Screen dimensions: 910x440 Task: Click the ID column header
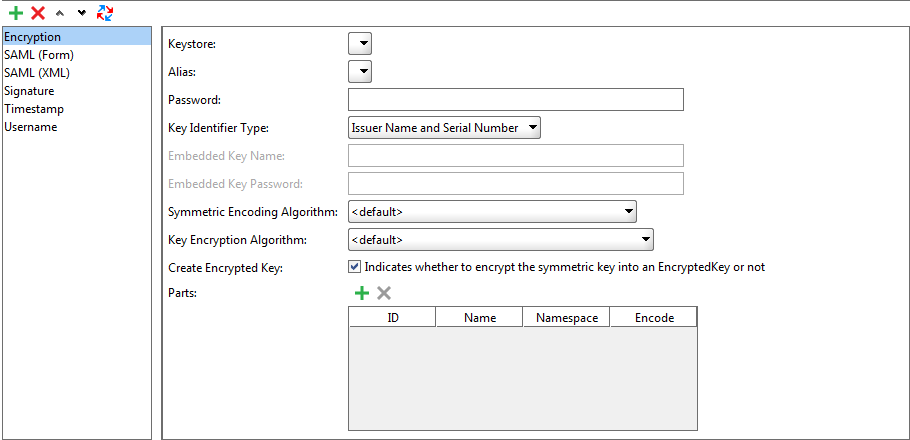click(392, 318)
